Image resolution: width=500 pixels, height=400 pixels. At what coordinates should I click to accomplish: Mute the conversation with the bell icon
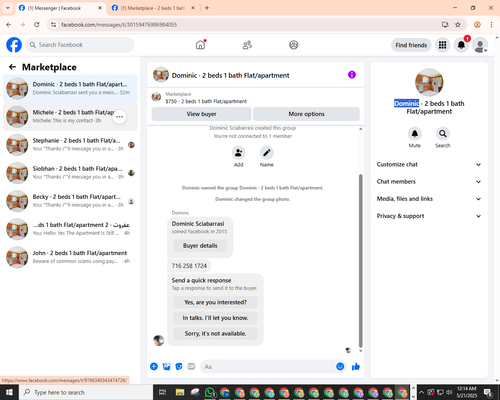tap(415, 134)
